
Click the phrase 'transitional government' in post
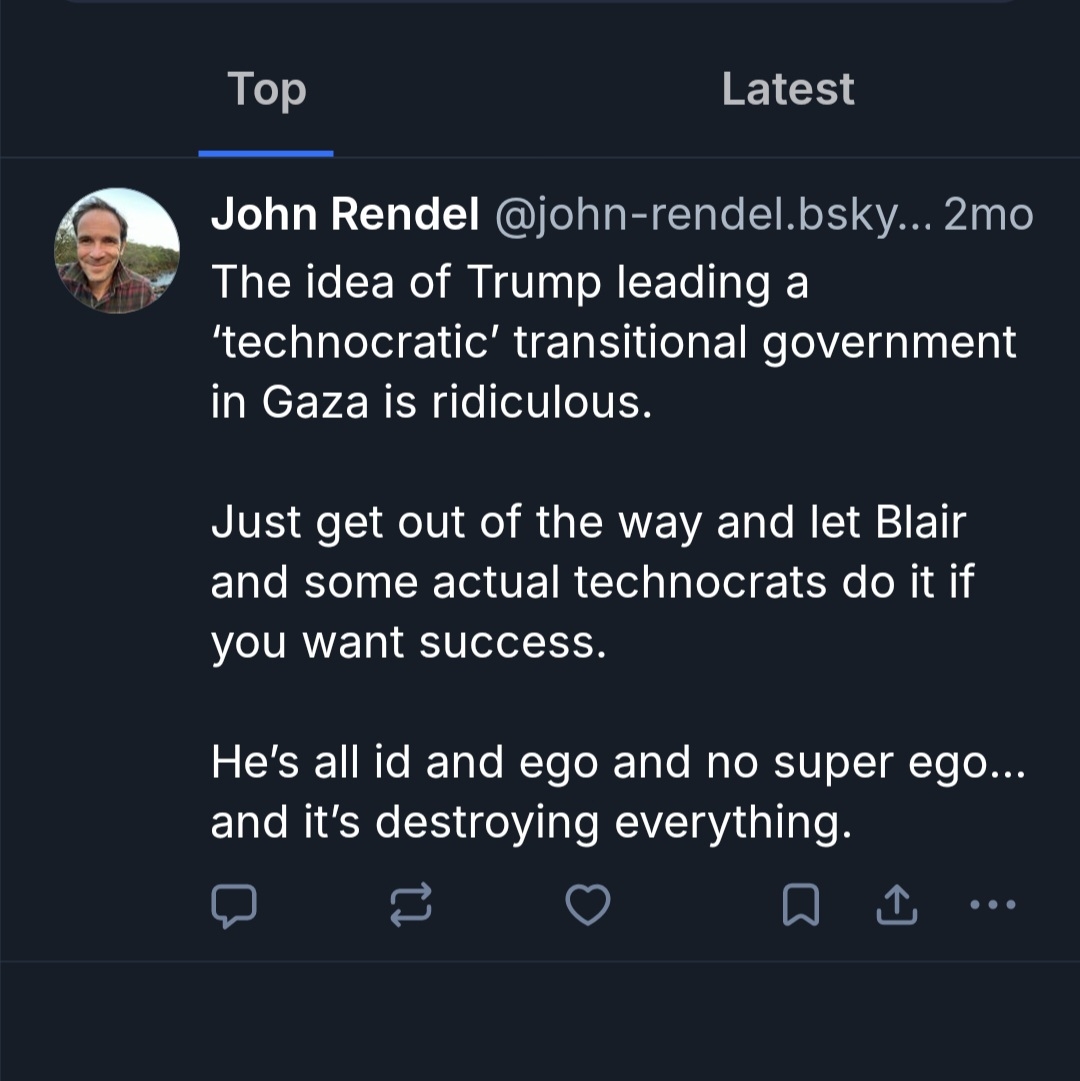(x=765, y=343)
